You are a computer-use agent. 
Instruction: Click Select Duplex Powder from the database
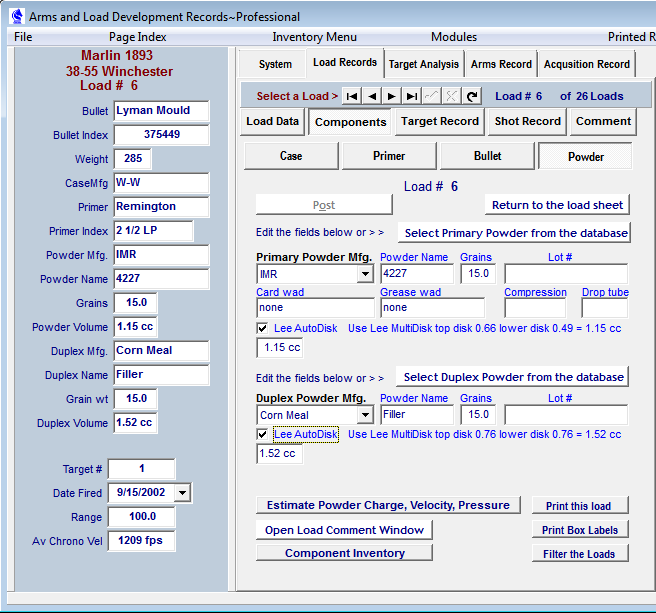[x=513, y=377]
